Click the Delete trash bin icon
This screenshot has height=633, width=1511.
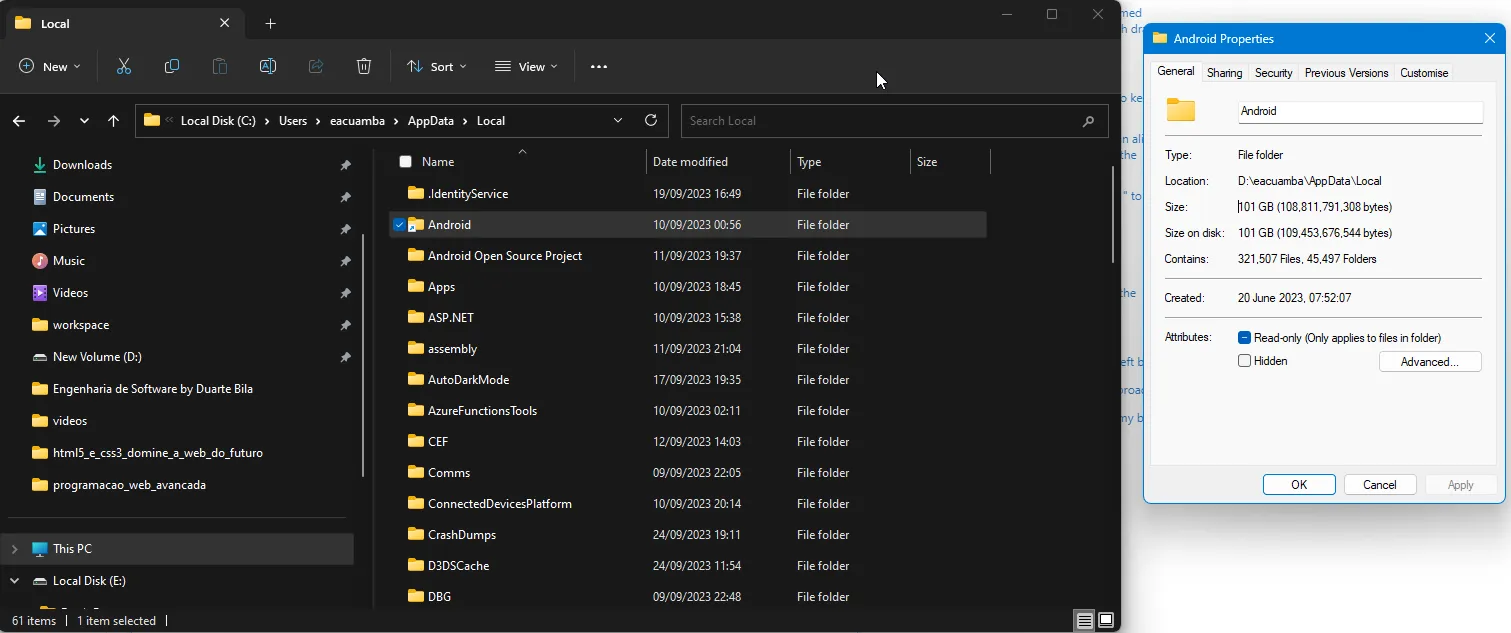[x=364, y=67]
